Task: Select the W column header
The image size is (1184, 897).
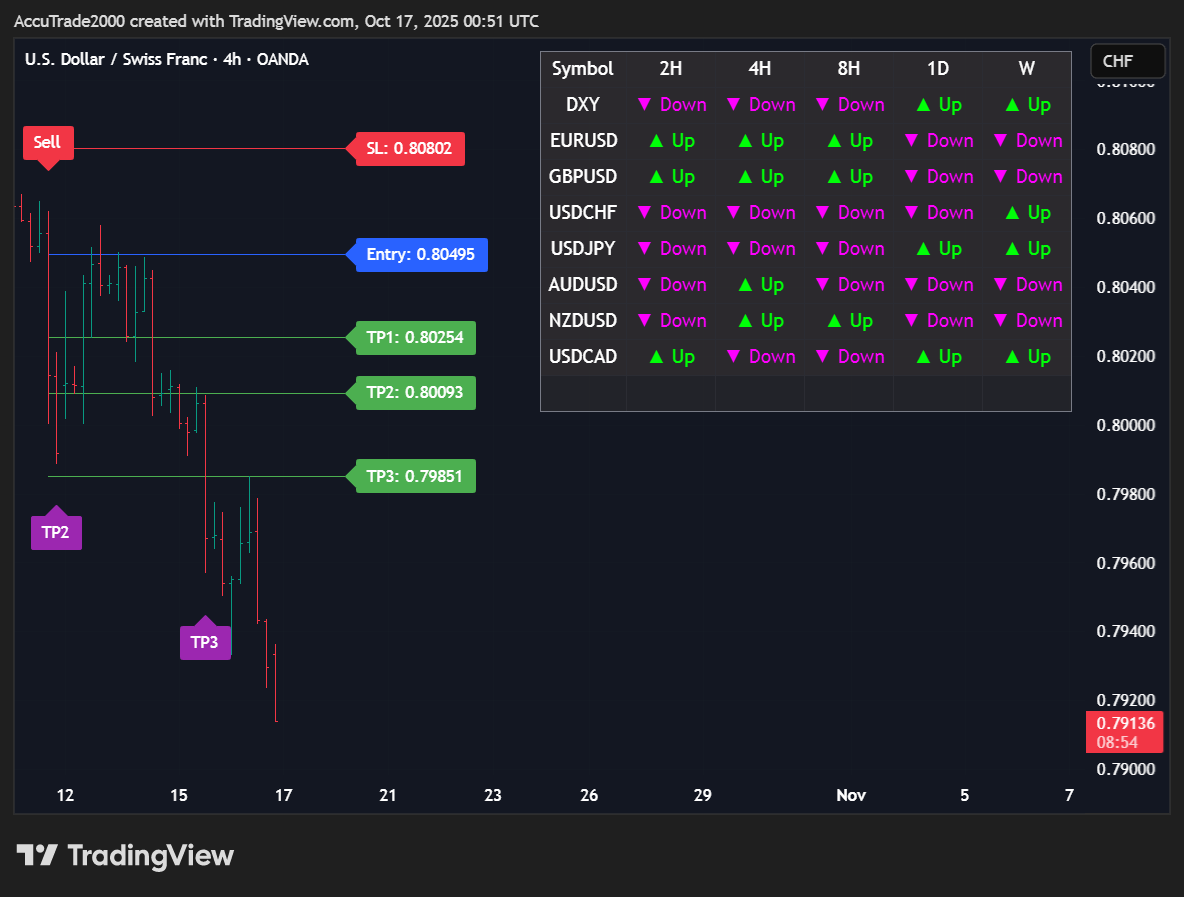Action: [1027, 69]
